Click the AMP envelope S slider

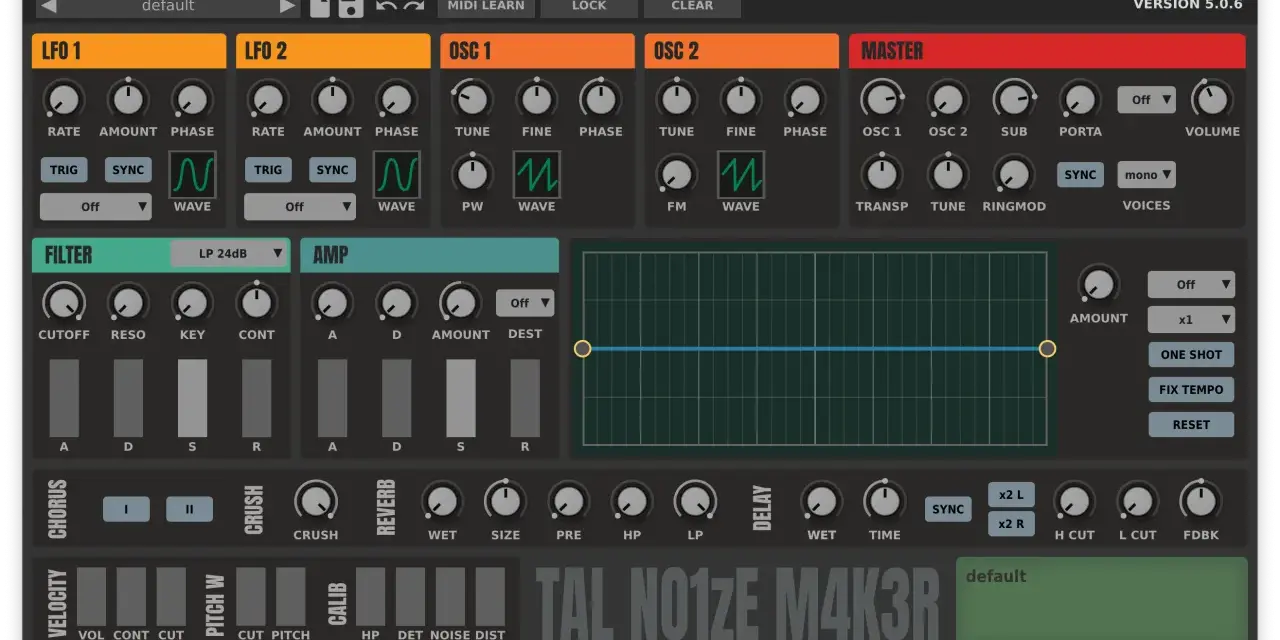point(460,398)
